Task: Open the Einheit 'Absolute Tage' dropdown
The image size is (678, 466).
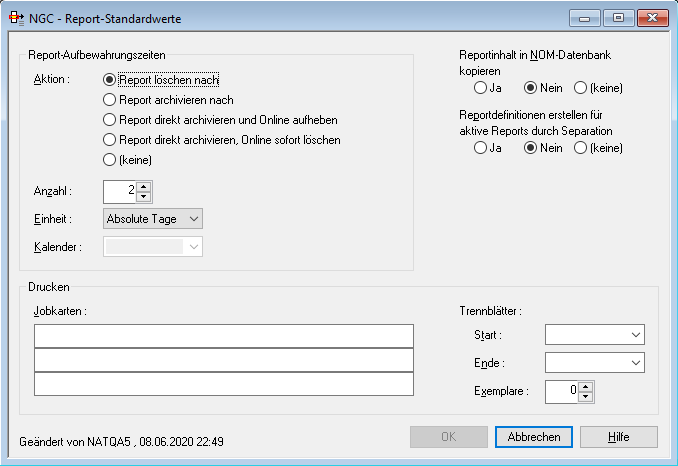Action: coord(153,219)
